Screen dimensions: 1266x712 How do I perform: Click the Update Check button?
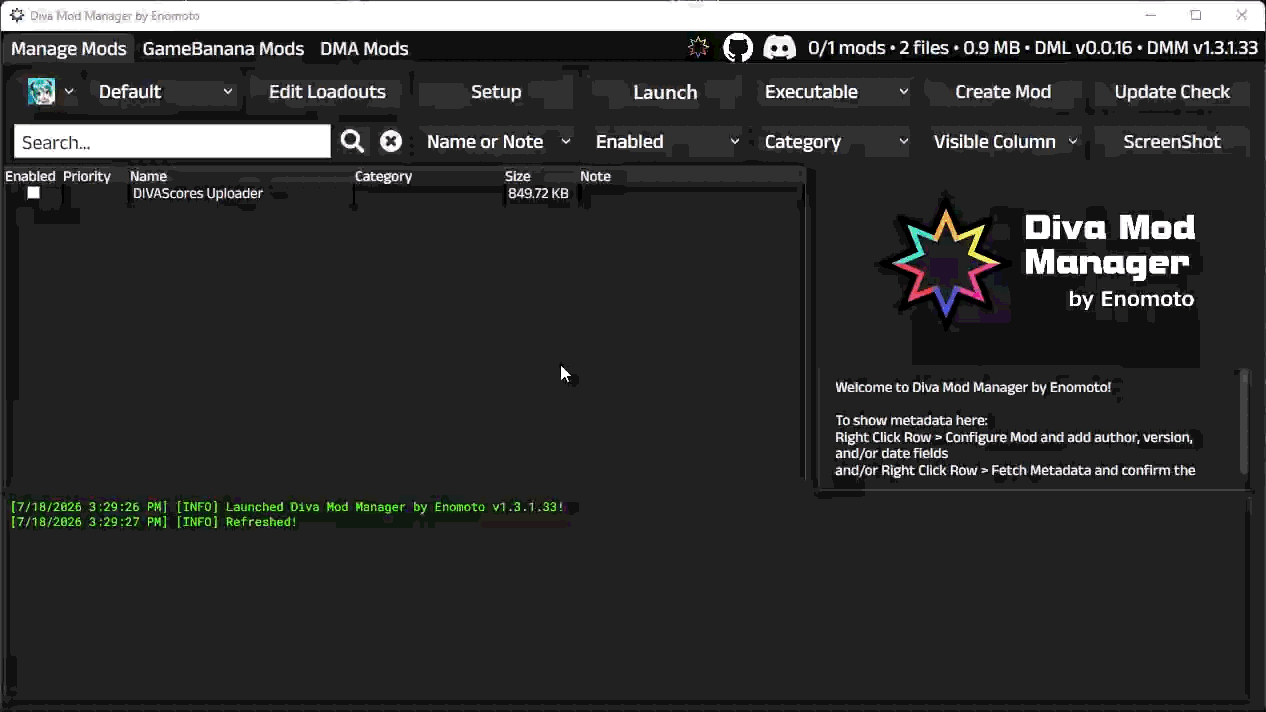1172,92
